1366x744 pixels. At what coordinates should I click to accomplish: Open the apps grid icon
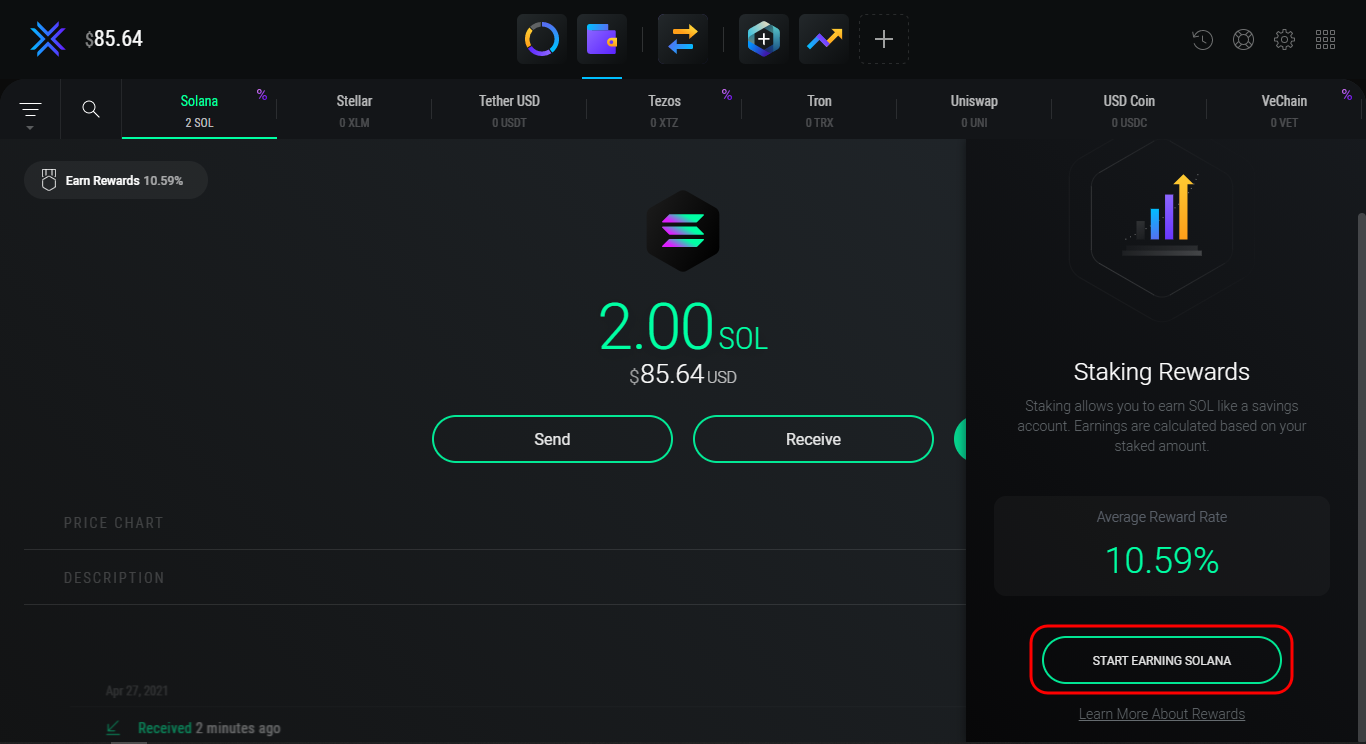(1325, 40)
